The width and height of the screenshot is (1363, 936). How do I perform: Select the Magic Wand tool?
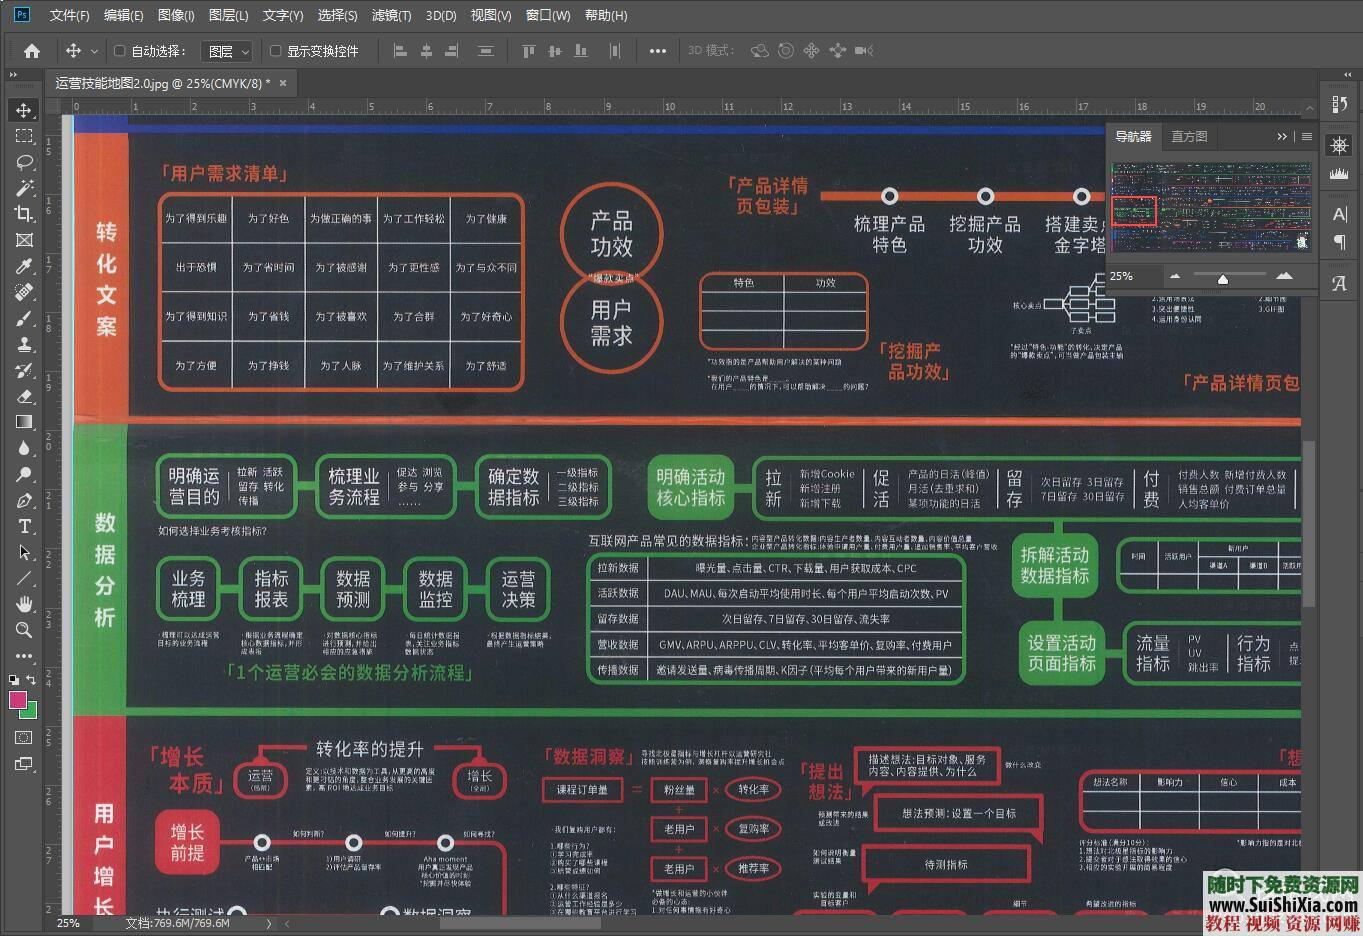click(24, 188)
